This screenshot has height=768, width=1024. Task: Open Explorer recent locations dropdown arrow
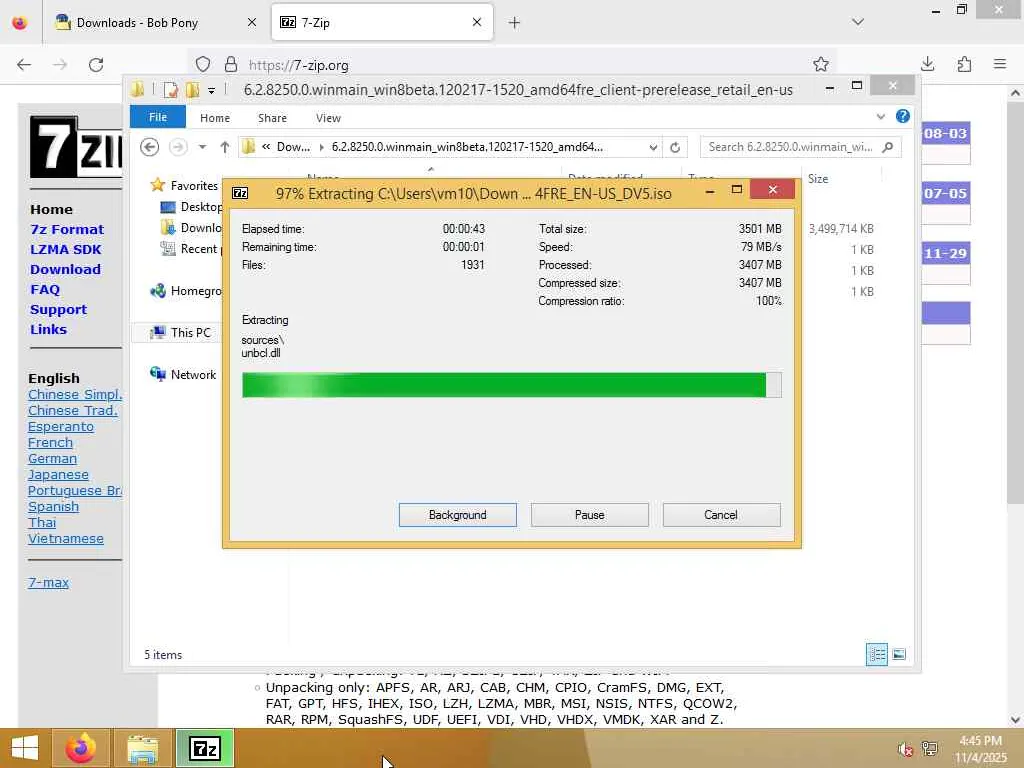[202, 147]
